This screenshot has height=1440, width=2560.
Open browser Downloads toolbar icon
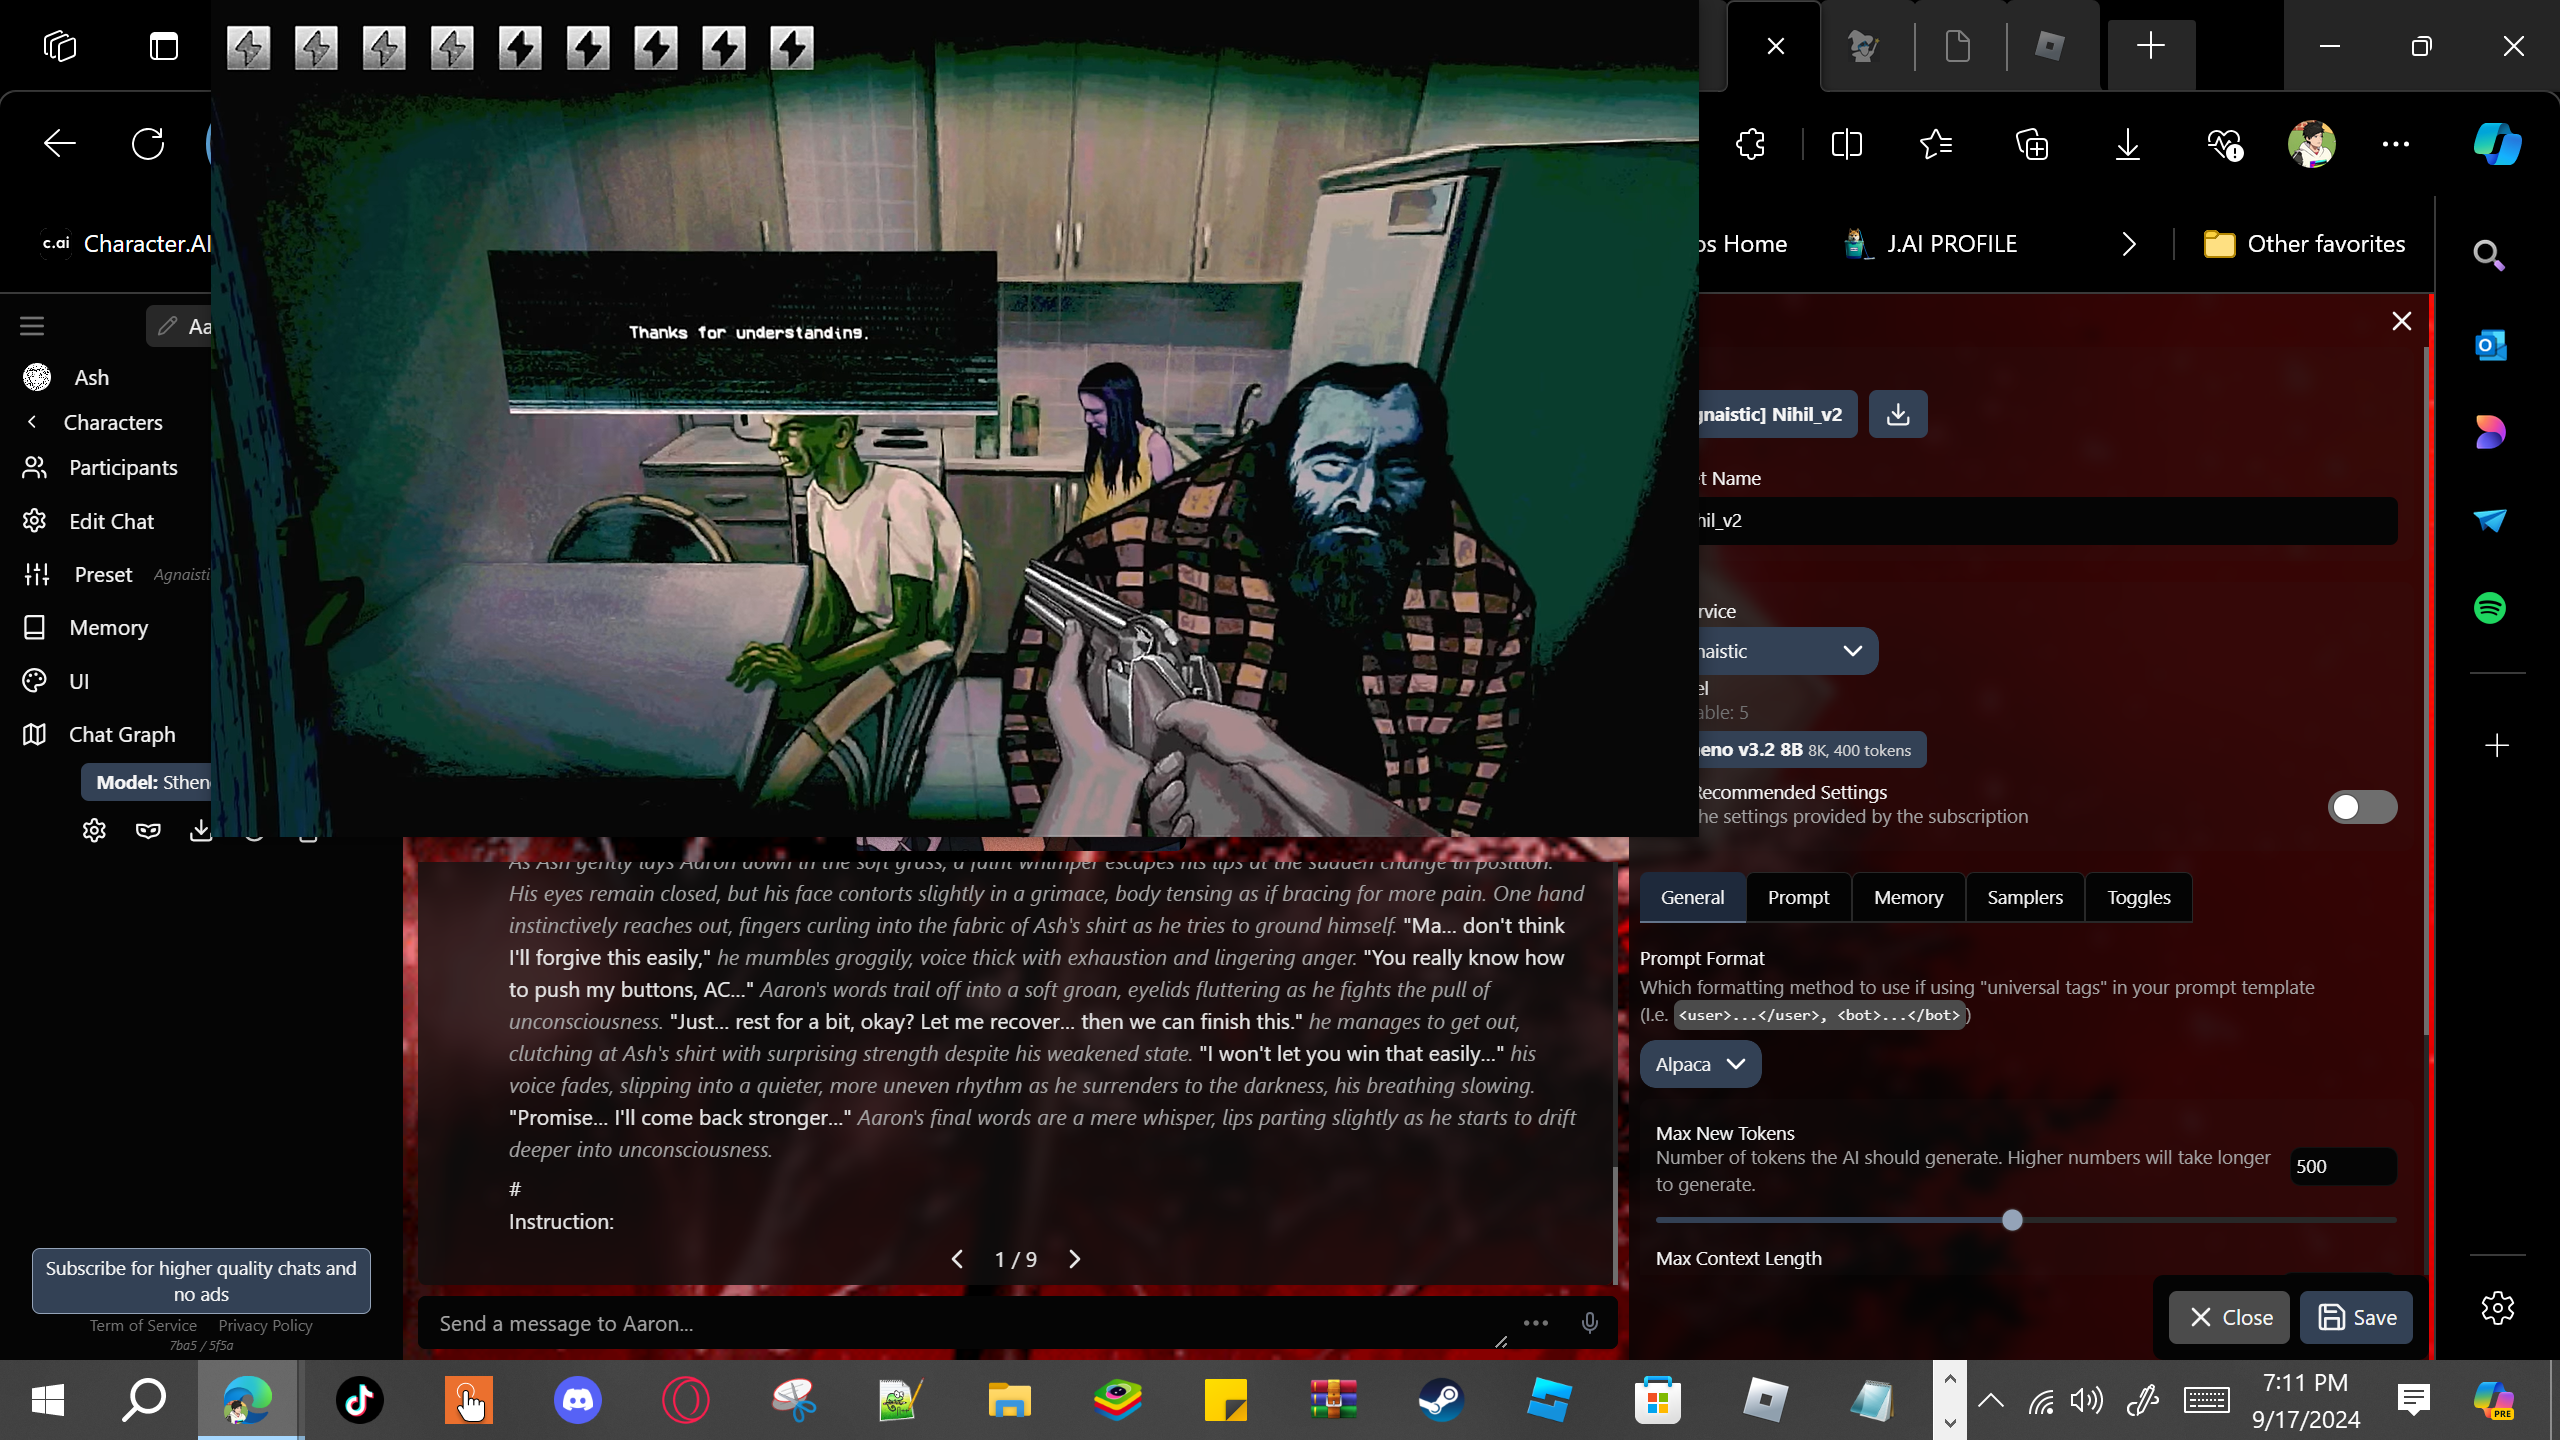(x=2127, y=145)
